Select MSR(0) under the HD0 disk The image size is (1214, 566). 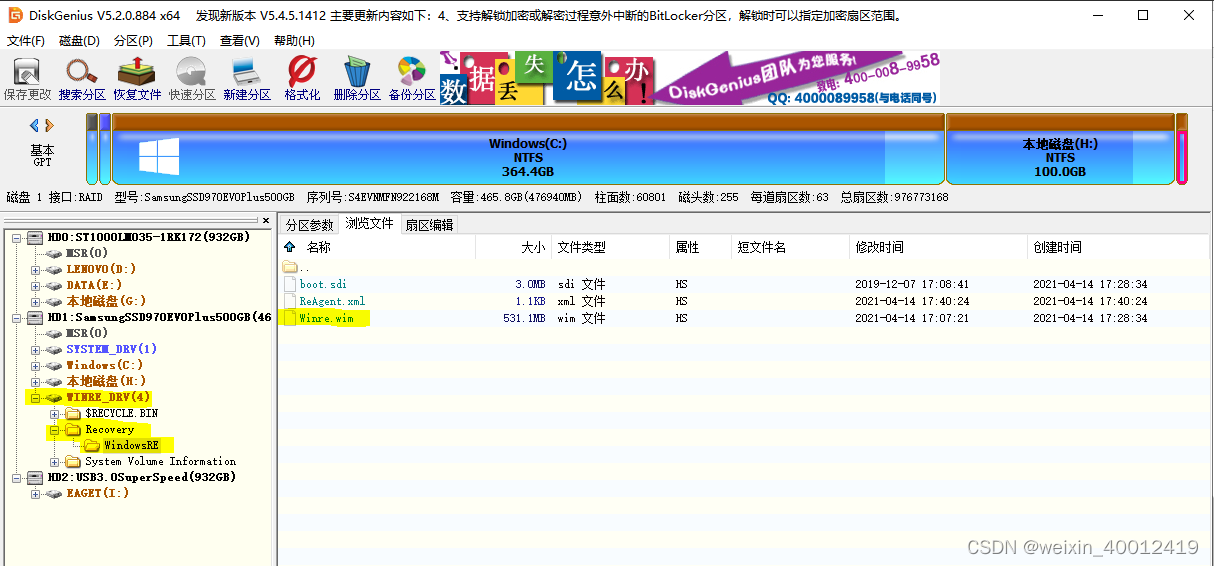[x=87, y=253]
